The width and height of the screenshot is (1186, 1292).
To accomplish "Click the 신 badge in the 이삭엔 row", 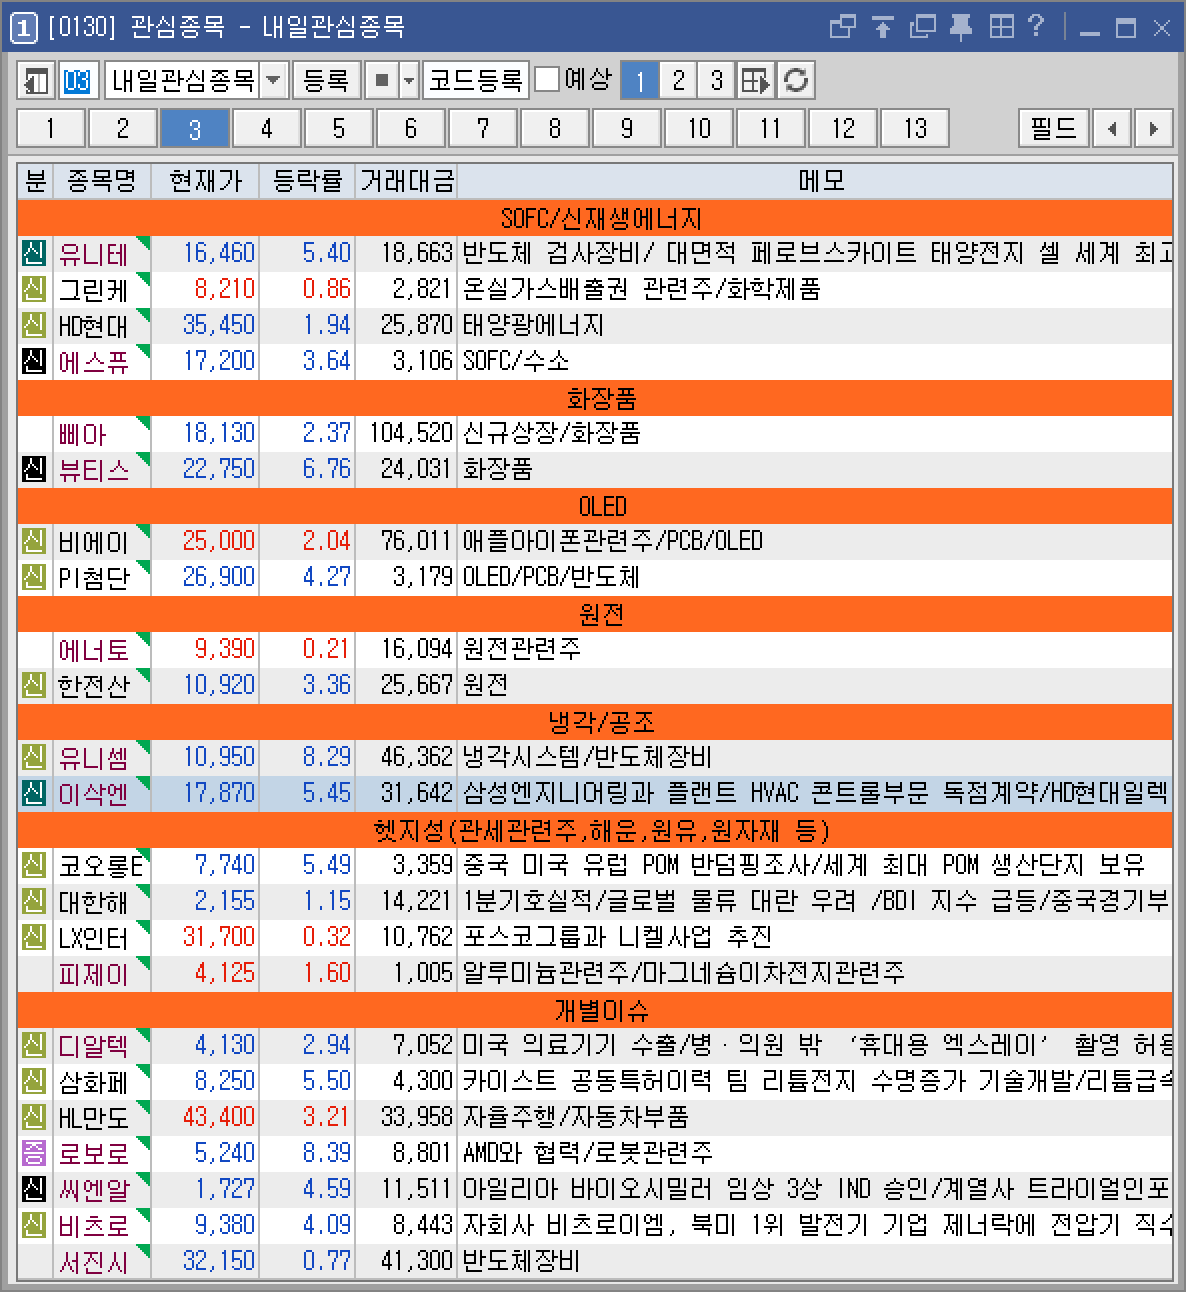I will [34, 793].
